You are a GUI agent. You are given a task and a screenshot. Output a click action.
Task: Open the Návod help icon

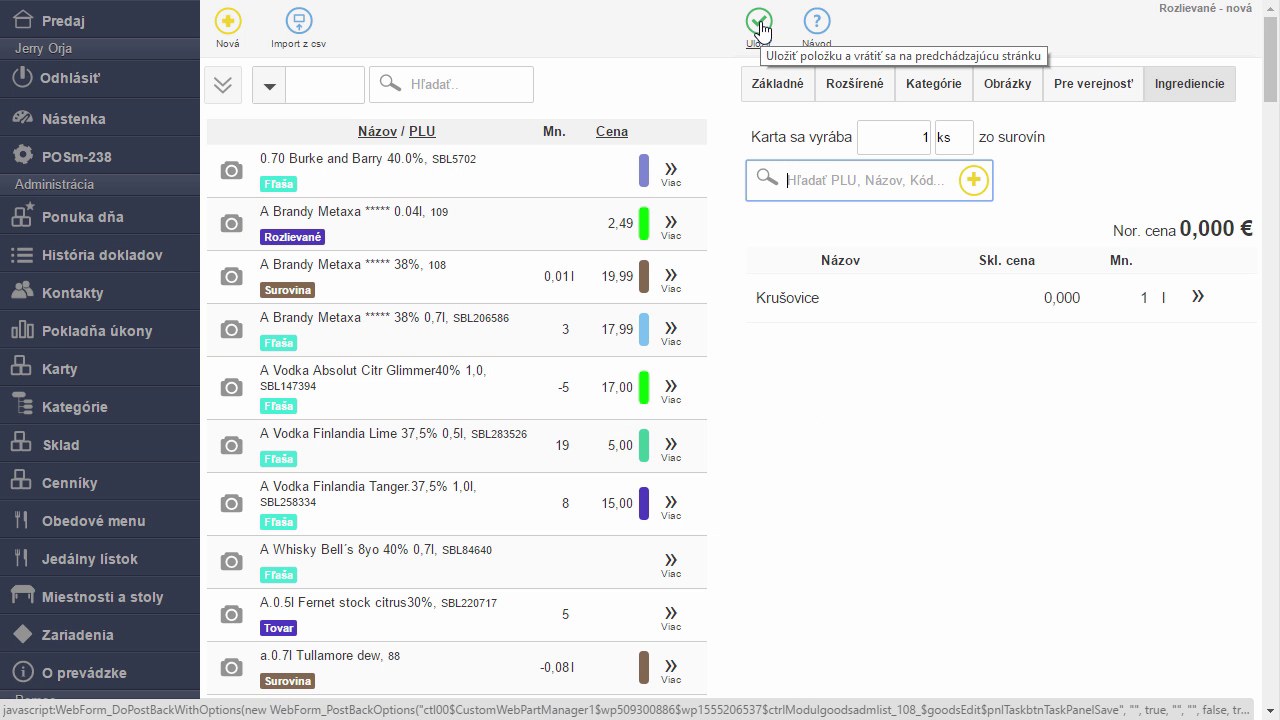click(x=817, y=21)
